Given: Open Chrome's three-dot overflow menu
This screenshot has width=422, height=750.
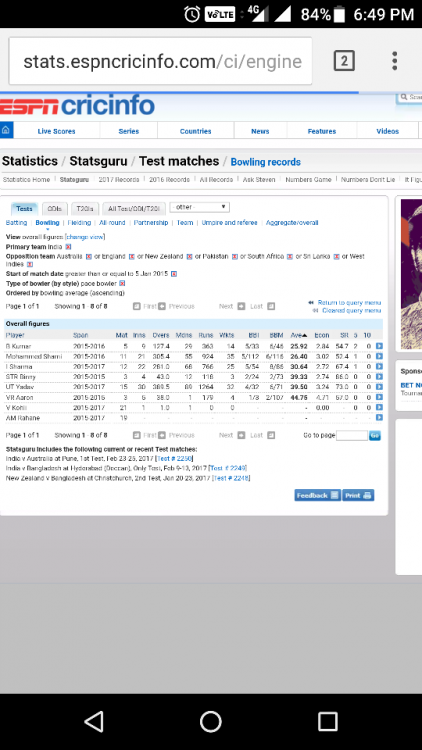Looking at the screenshot, I should (x=394, y=61).
